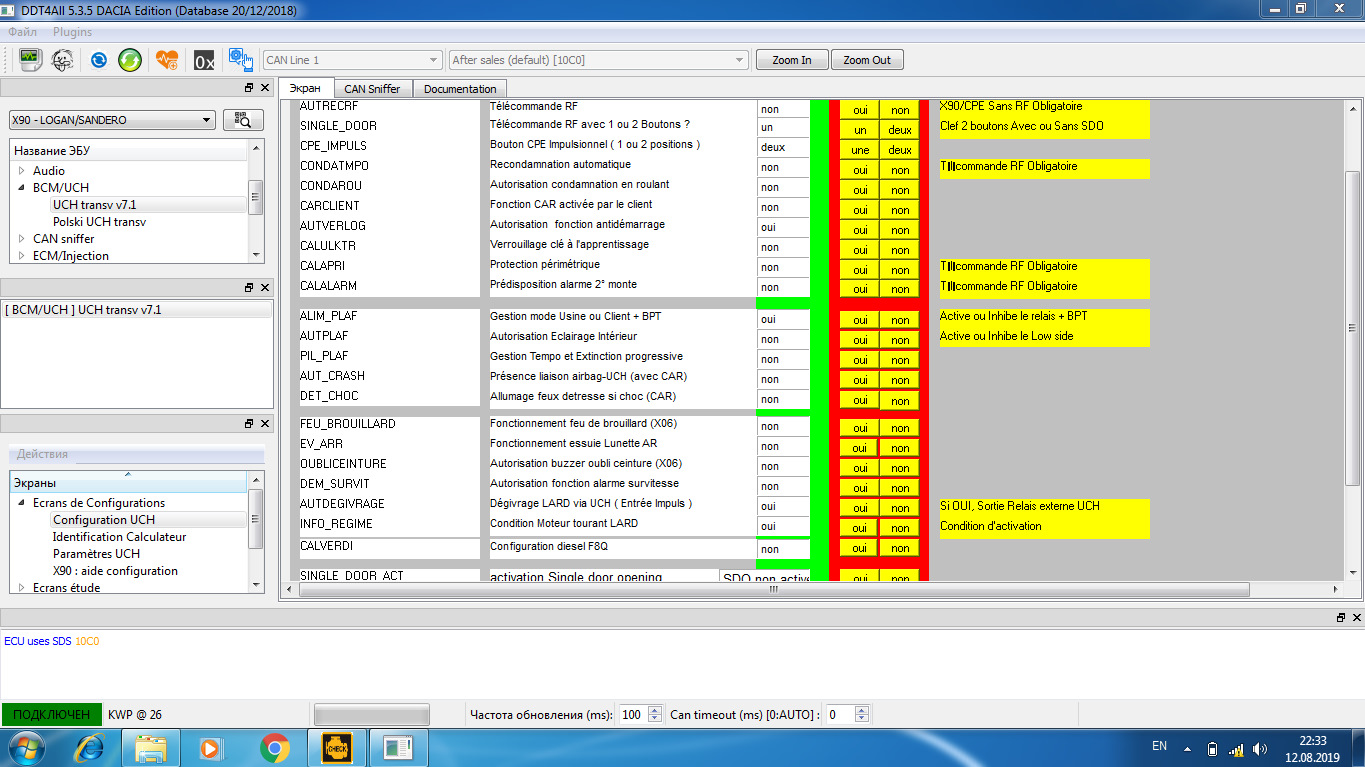The image size is (1365, 767).
Task: Open the Windows Start menu
Action: point(24,747)
